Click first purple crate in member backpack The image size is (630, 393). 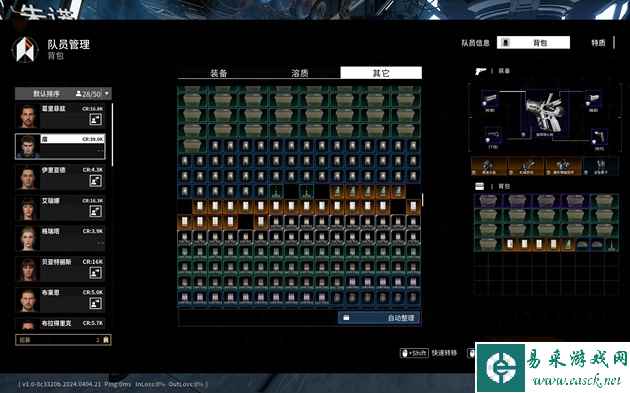click(488, 201)
